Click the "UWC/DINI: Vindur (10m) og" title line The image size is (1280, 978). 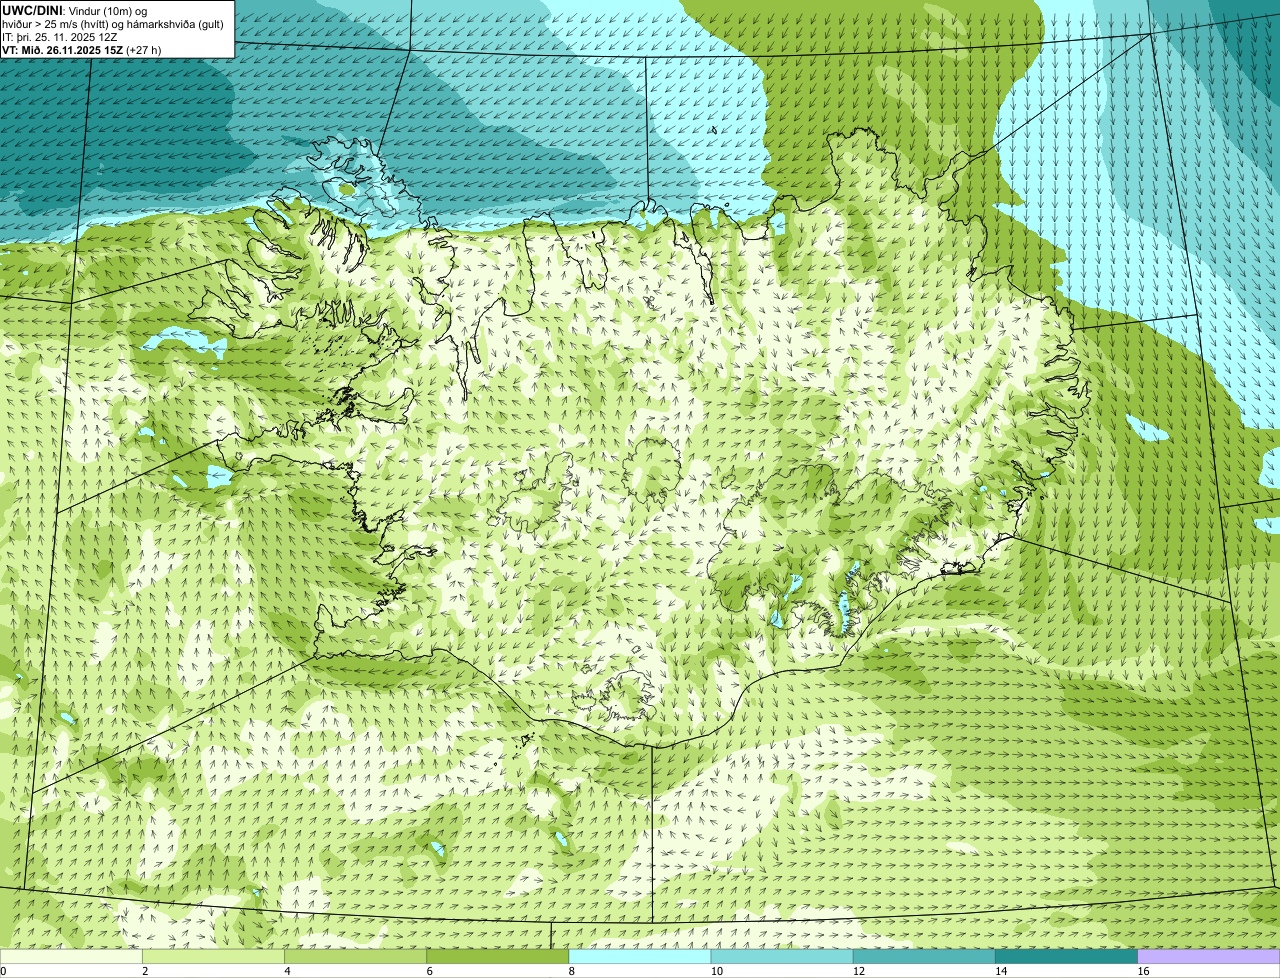[x=75, y=11]
